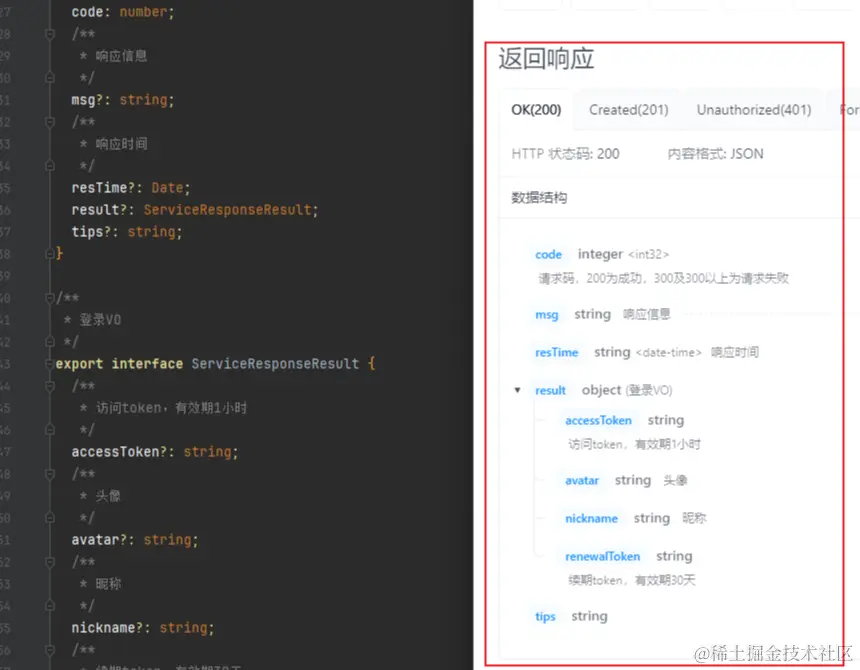Click the 响应信息 comment in editor
Viewport: 860px width, 670px height.
(121, 56)
